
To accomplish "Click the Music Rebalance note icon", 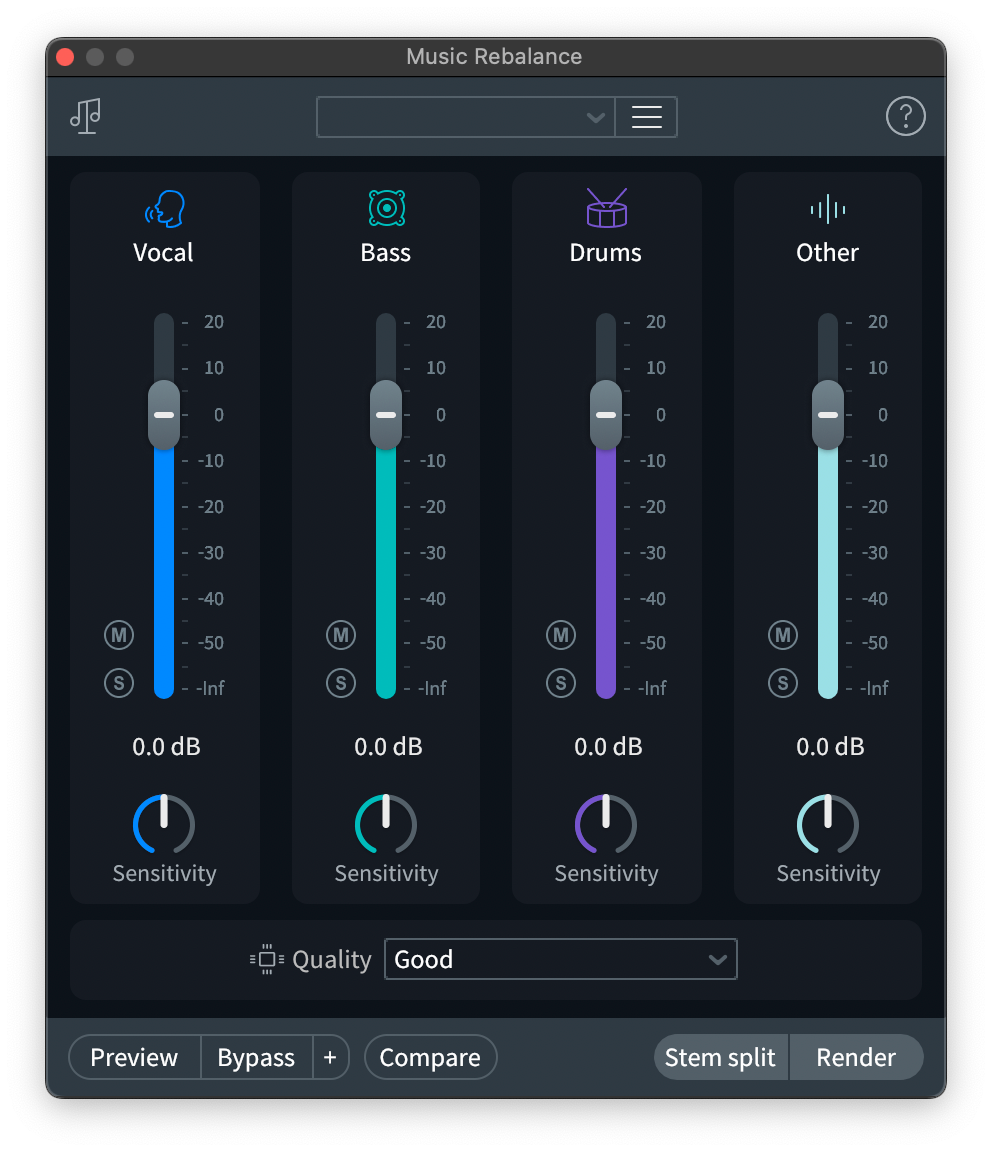I will point(85,116).
